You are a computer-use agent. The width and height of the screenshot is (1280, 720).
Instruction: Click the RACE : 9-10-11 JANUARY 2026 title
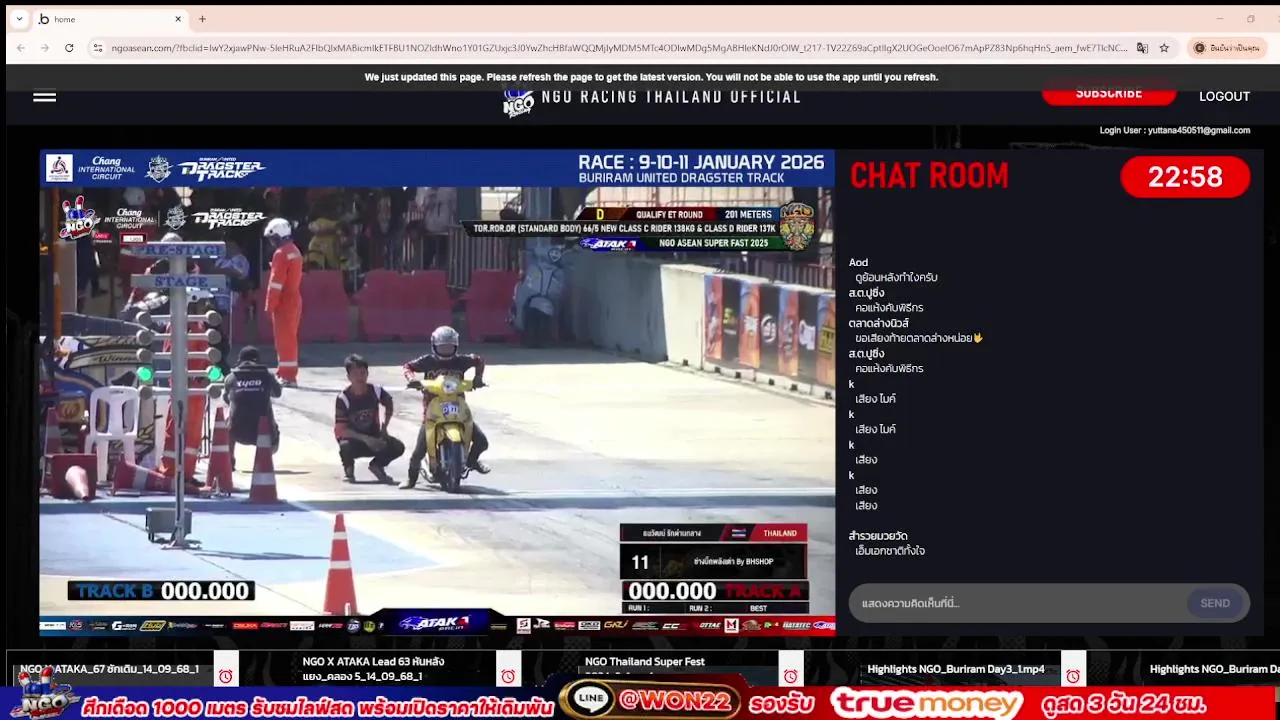[x=701, y=163]
